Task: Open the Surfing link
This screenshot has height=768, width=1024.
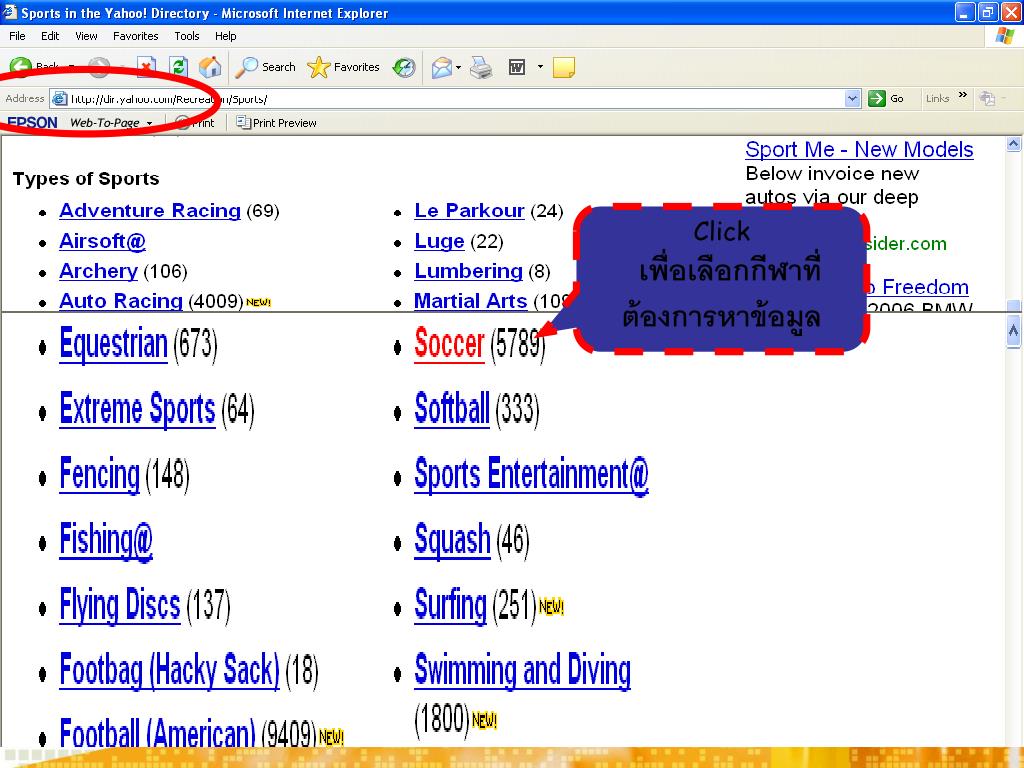Action: click(x=451, y=605)
